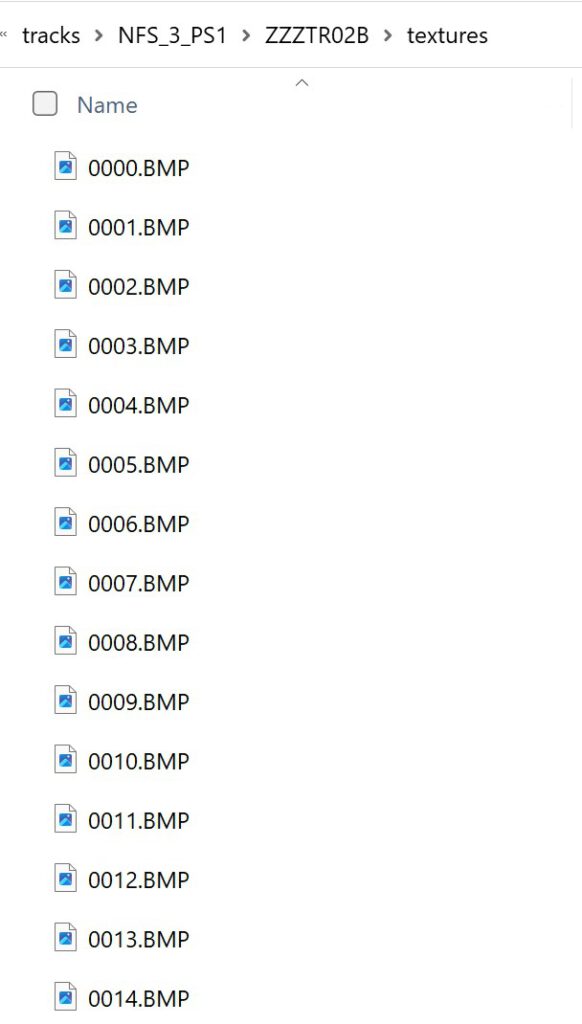The height and width of the screenshot is (1024, 582).
Task: Open the chevron dropdown after NFS_3_PS1
Action: click(x=246, y=35)
